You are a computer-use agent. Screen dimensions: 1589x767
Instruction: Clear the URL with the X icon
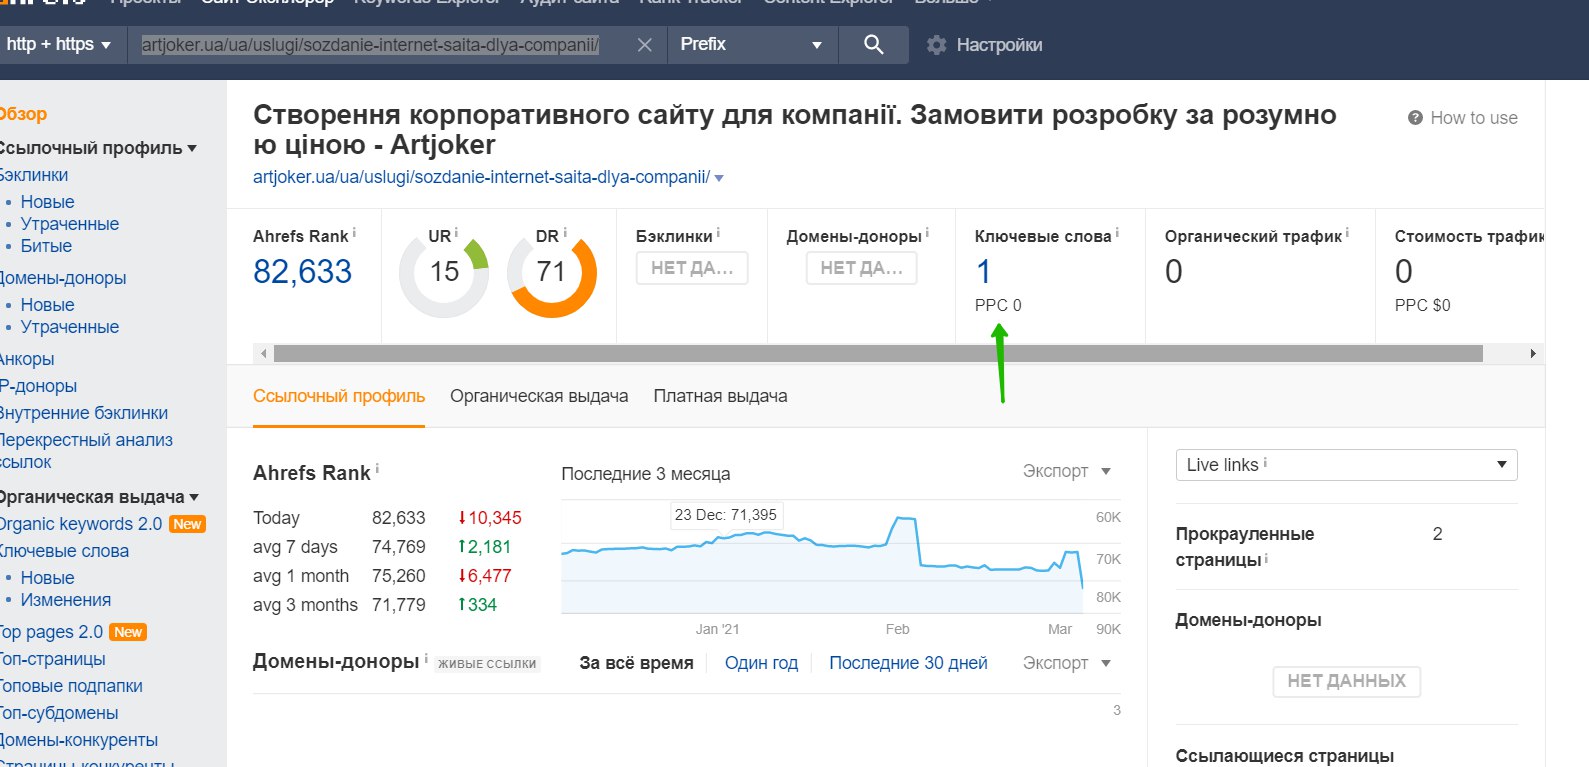tap(645, 45)
